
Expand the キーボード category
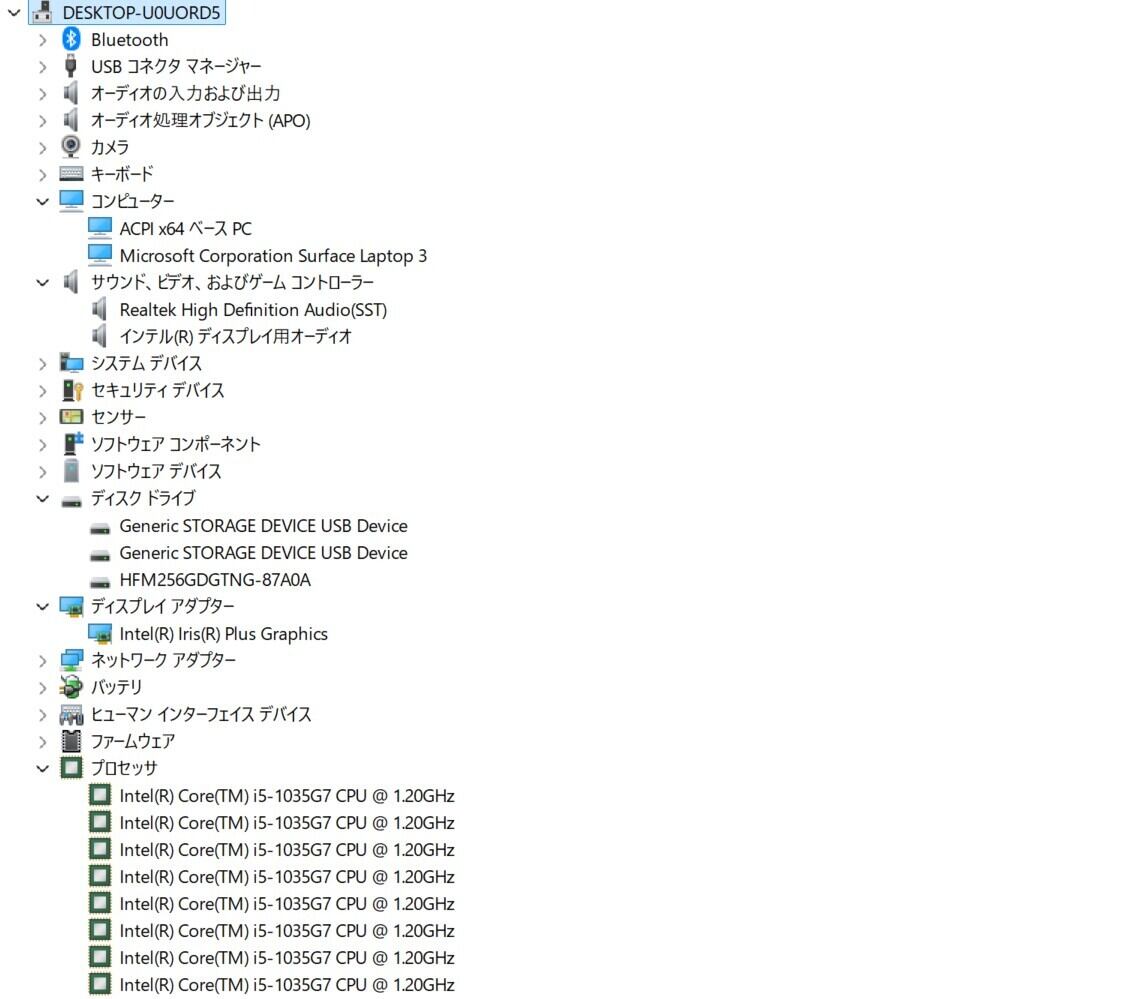[42, 175]
